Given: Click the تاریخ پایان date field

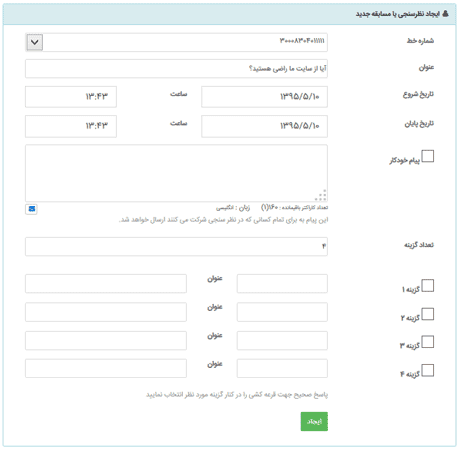Looking at the screenshot, I should click(264, 126).
